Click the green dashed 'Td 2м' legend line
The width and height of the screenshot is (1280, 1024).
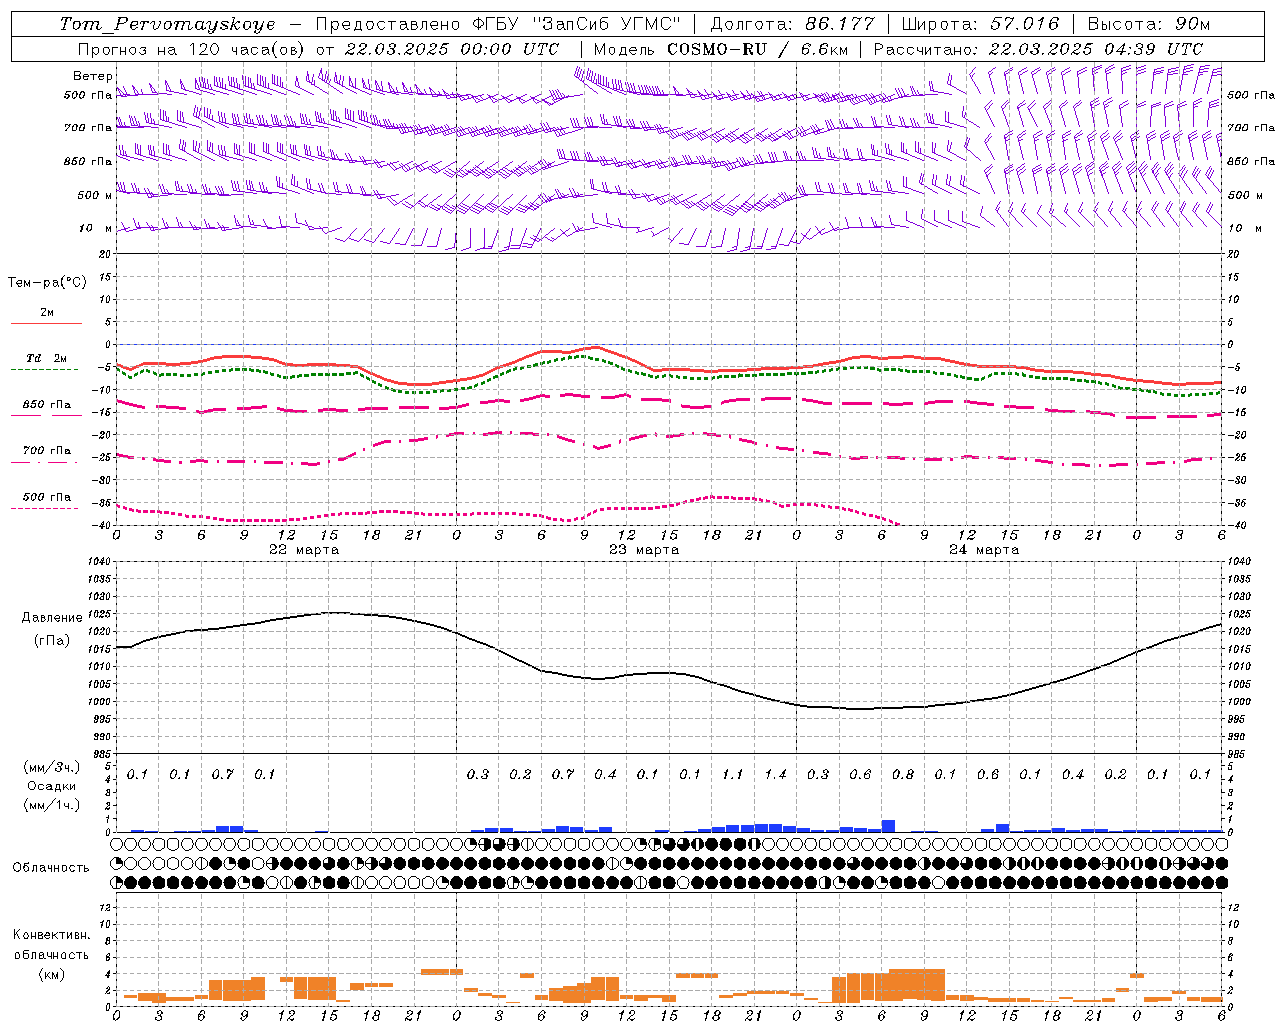pyautogui.click(x=44, y=370)
